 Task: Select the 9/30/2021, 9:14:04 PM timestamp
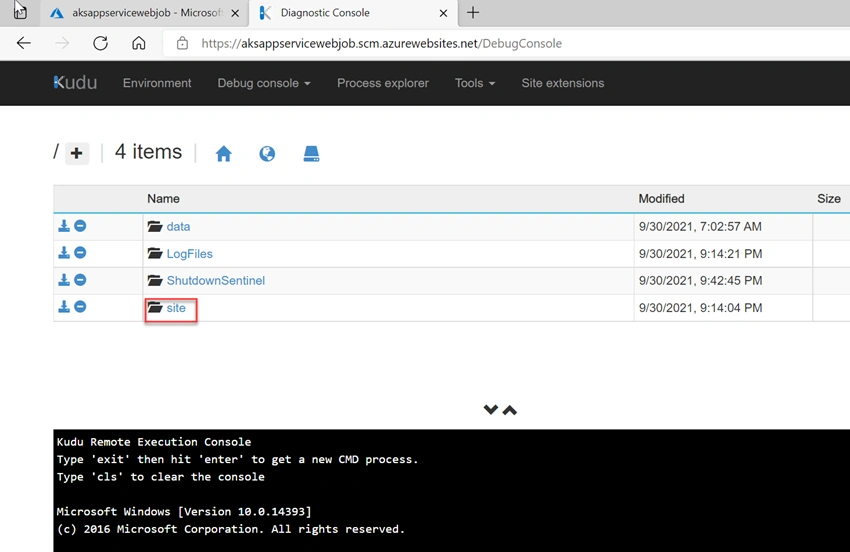[x=700, y=308]
